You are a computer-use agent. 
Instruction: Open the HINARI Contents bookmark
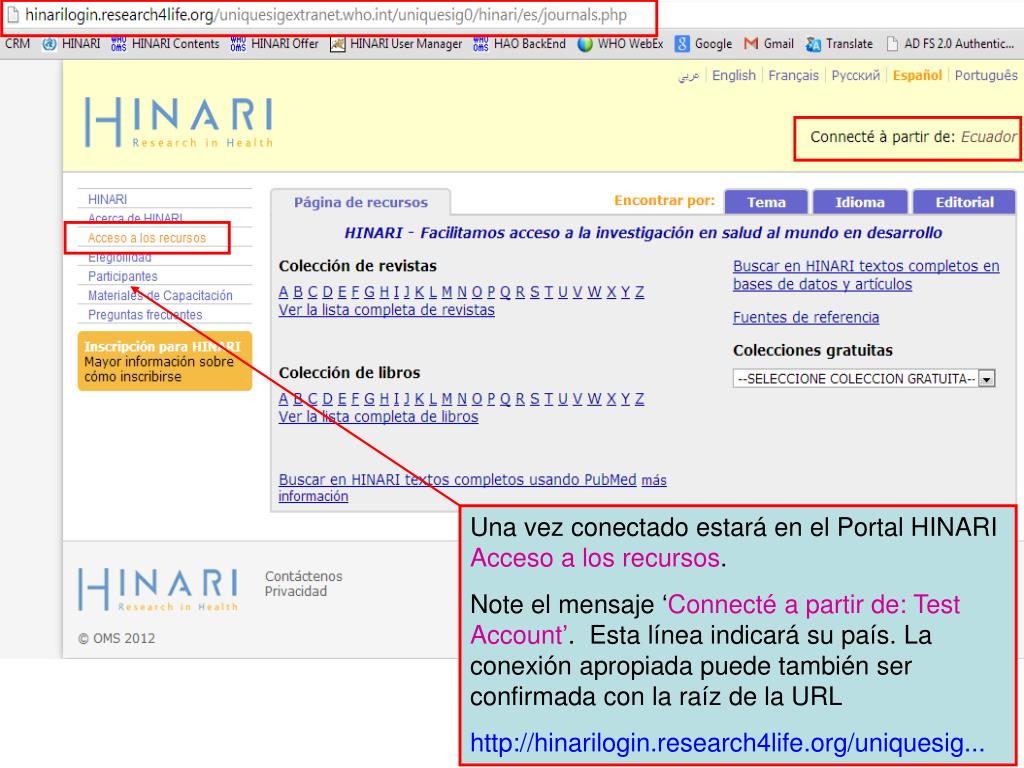click(165, 44)
